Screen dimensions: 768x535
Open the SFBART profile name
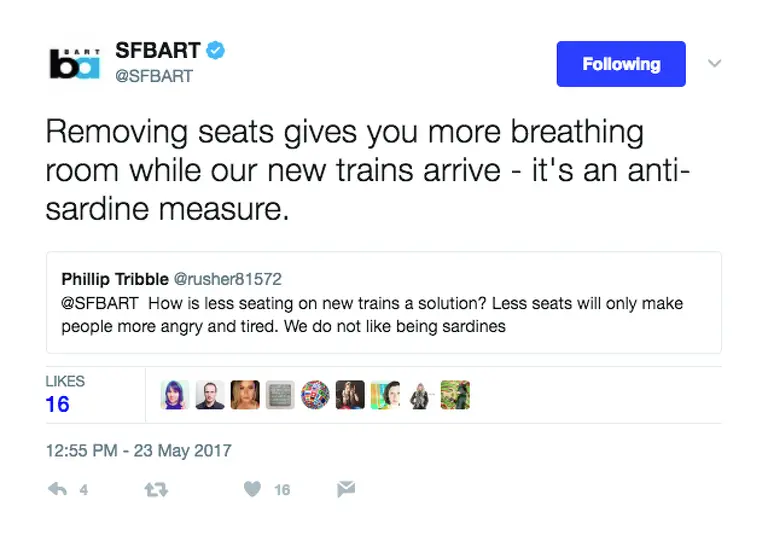pyautogui.click(x=158, y=51)
